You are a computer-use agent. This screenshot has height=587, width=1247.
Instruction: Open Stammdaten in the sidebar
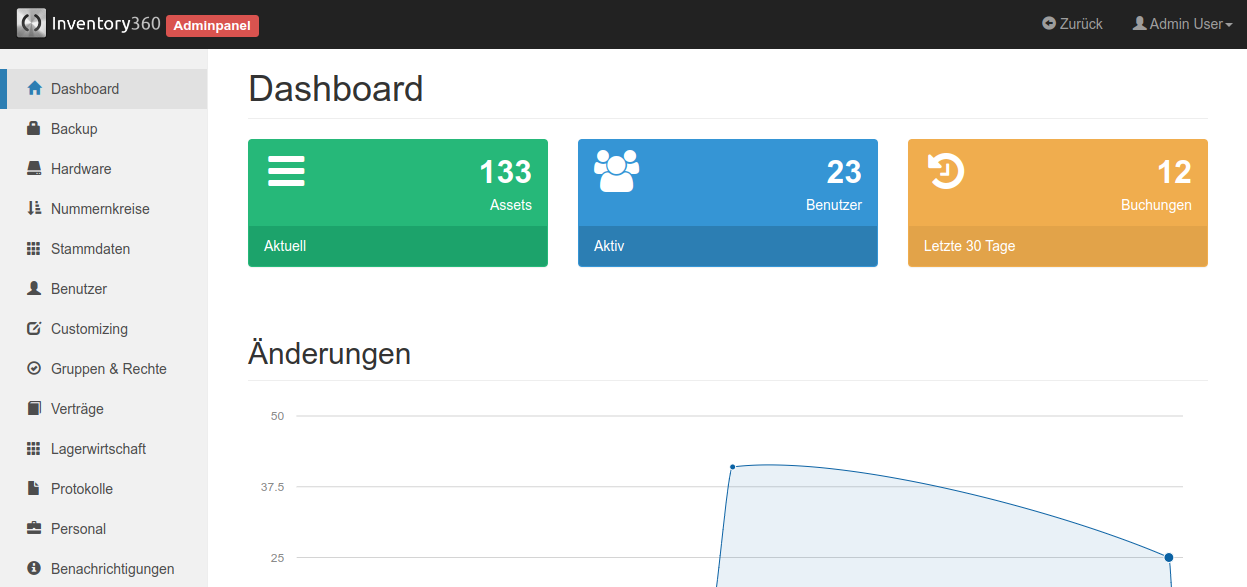(x=90, y=249)
